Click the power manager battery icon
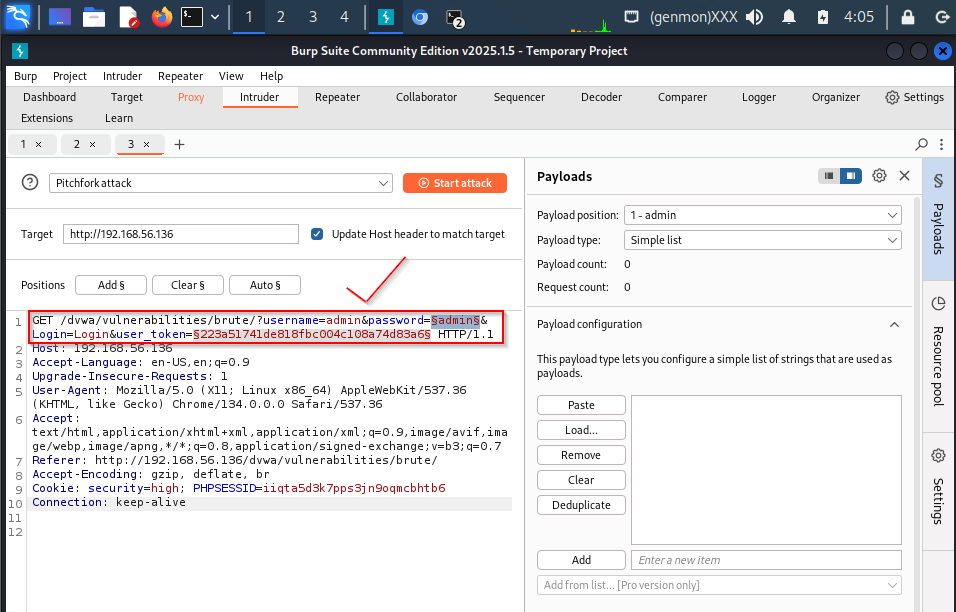Image resolution: width=956 pixels, height=612 pixels. click(x=822, y=16)
